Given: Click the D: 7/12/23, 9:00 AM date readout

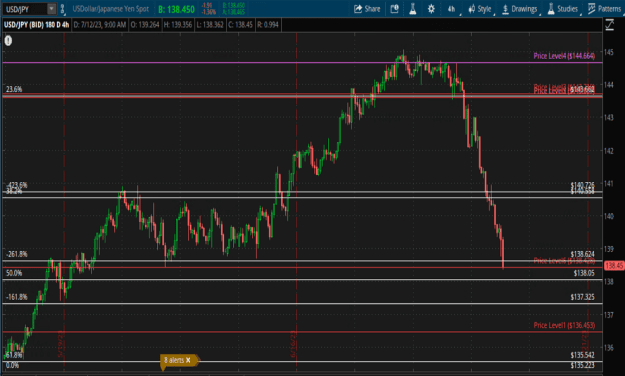Looking at the screenshot, I should pos(100,25).
